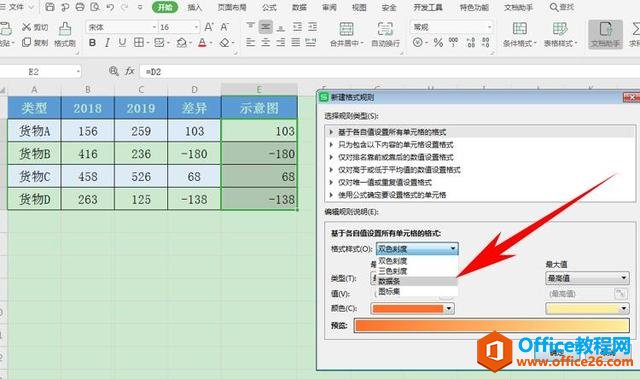
Task: Click the cell borders icon
Action: [x=139, y=42]
